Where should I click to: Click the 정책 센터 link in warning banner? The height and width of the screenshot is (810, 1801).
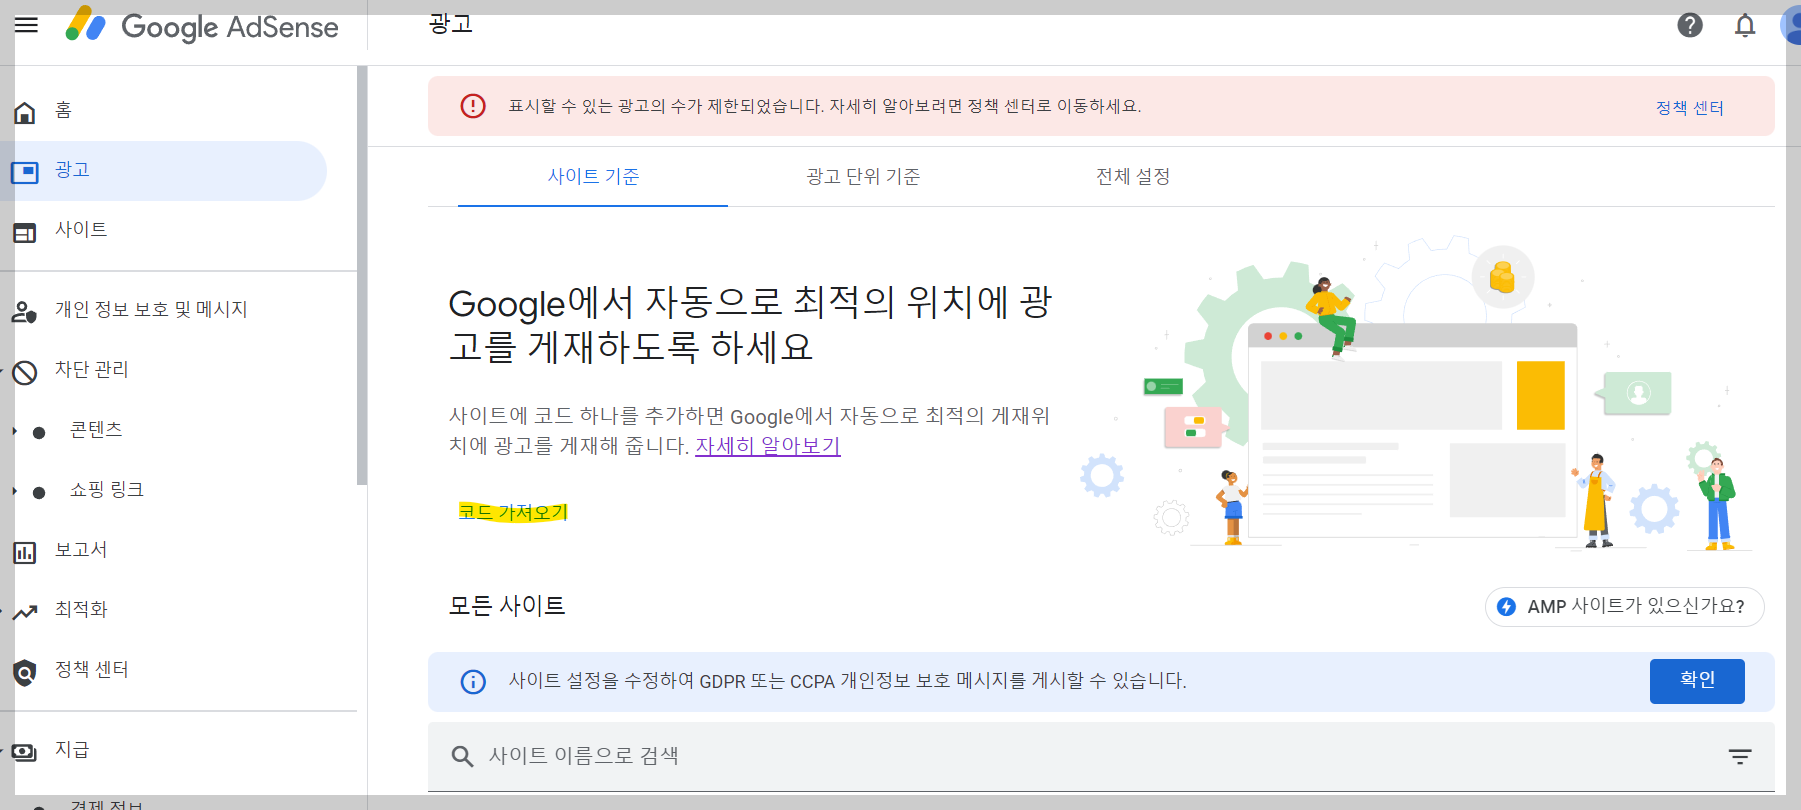[x=1690, y=108]
